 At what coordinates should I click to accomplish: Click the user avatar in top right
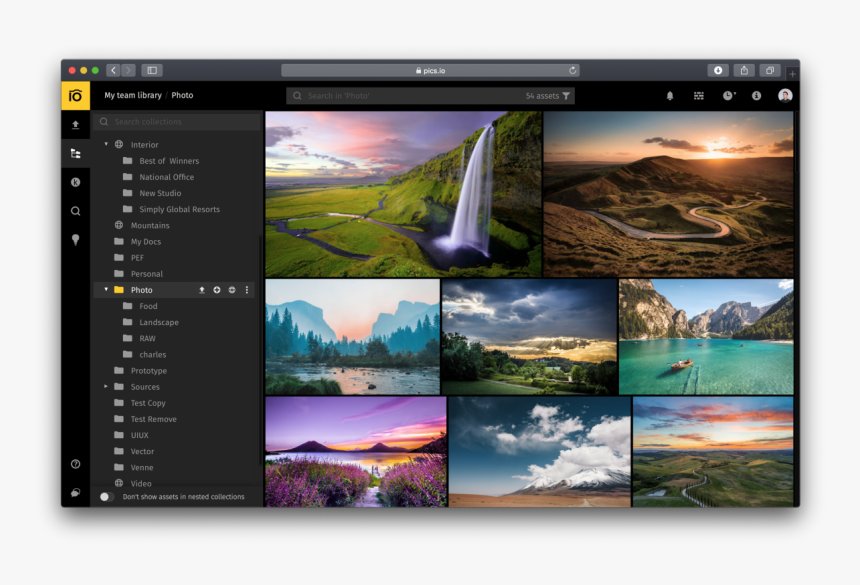(785, 96)
